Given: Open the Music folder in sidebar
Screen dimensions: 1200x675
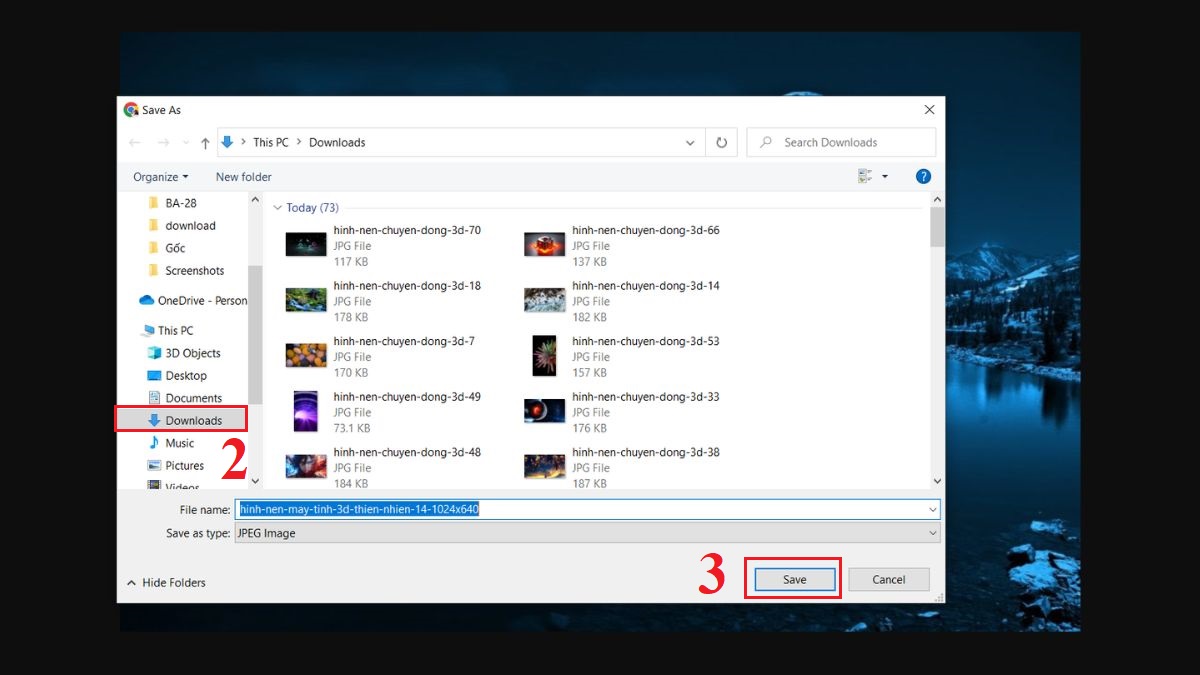Looking at the screenshot, I should click(x=179, y=443).
